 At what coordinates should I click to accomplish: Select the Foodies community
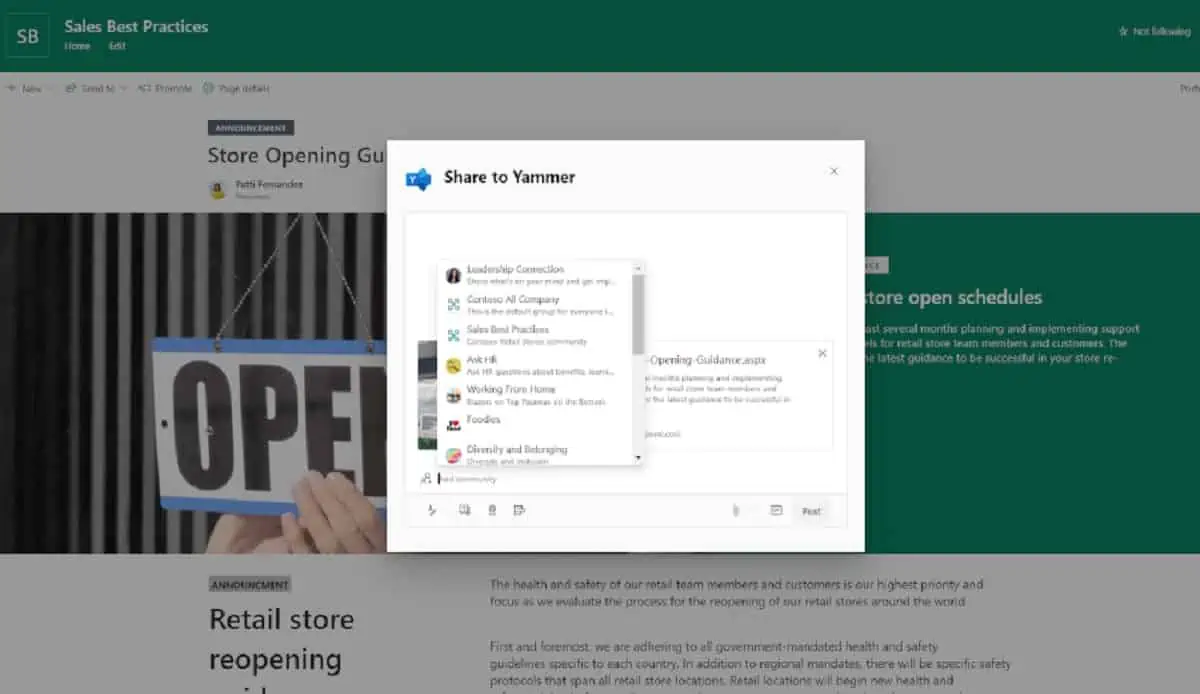[x=537, y=424]
